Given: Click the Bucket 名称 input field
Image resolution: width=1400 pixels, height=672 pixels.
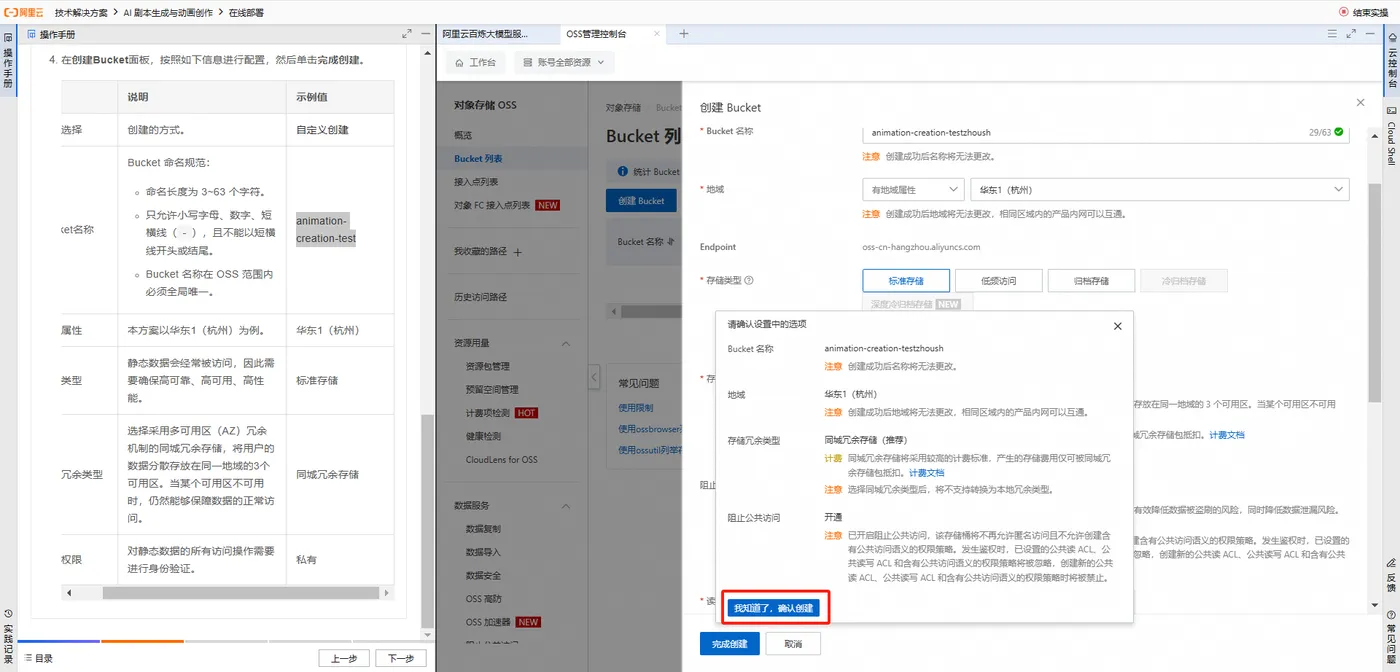Looking at the screenshot, I should 1105,132.
